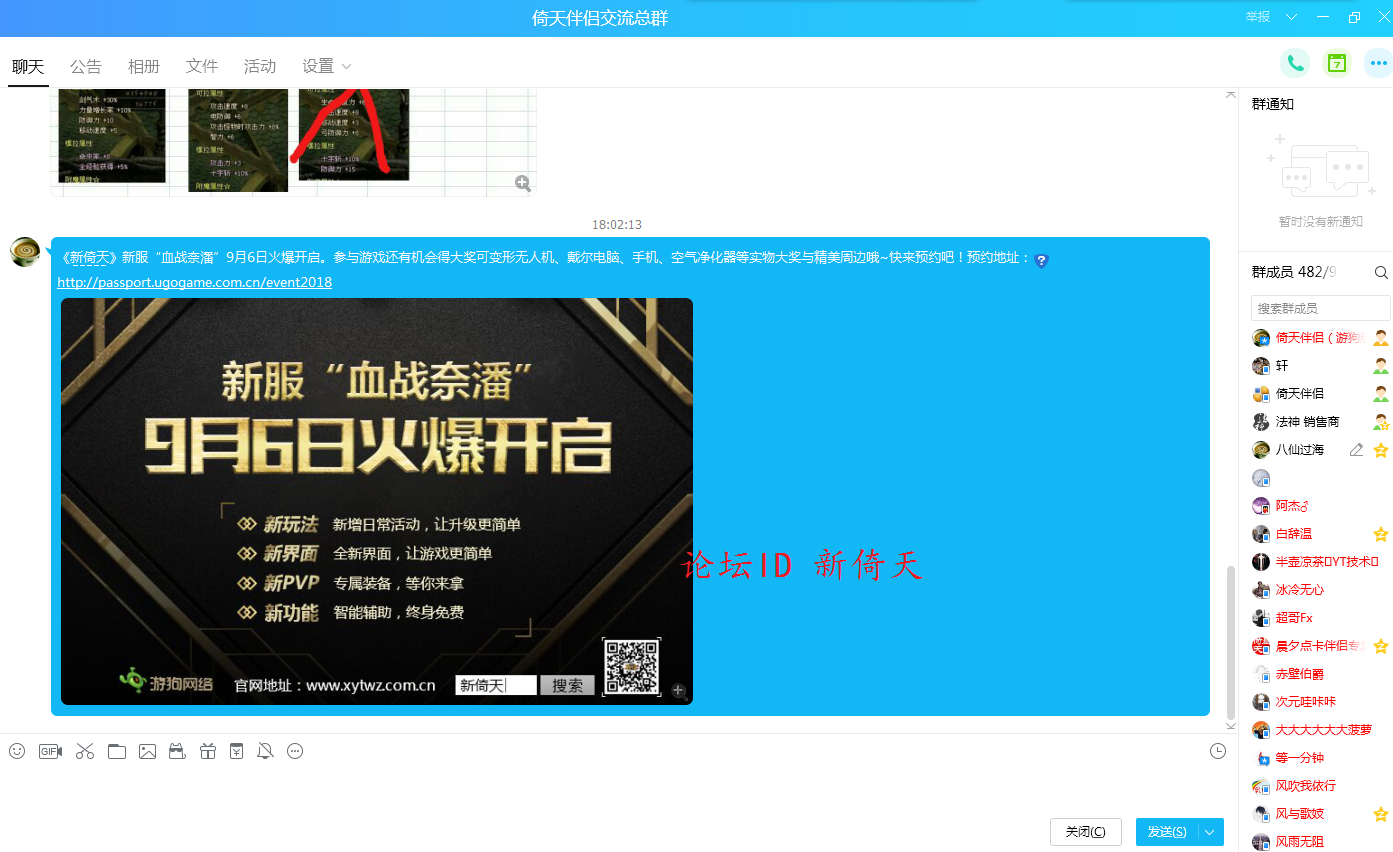The image size is (1393, 852).
Task: Open the circled ellipsis in the input toolbar
Action: (x=295, y=751)
